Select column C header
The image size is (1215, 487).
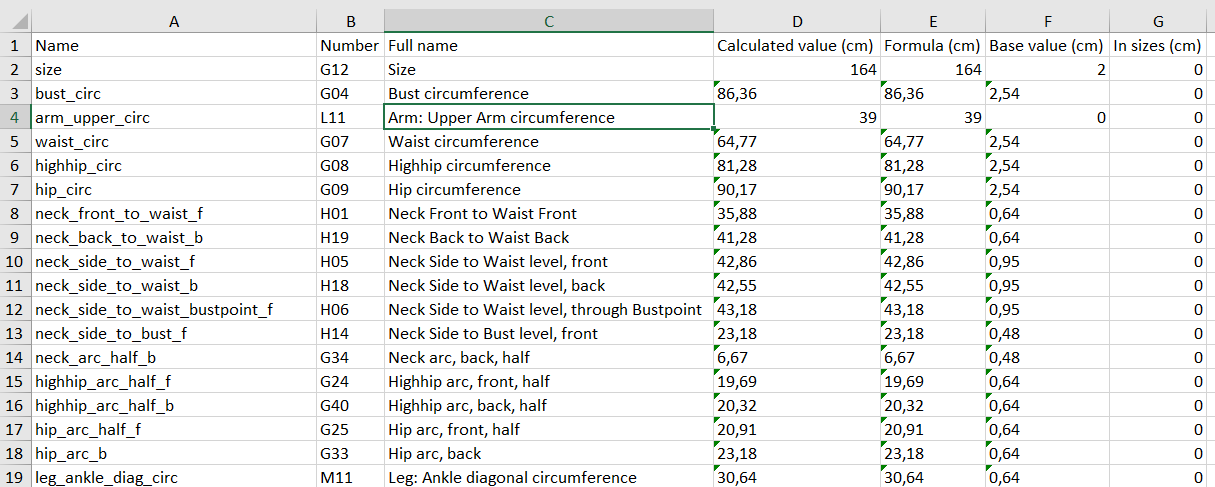(549, 21)
